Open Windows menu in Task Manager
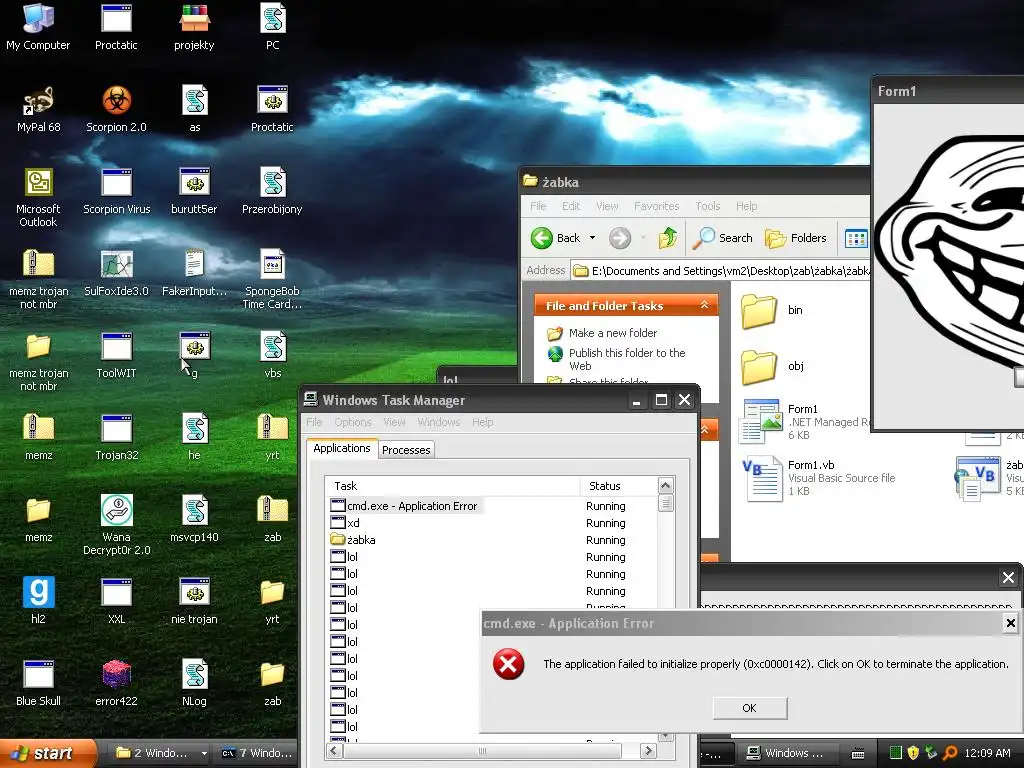Viewport: 1024px width, 768px height. click(438, 422)
